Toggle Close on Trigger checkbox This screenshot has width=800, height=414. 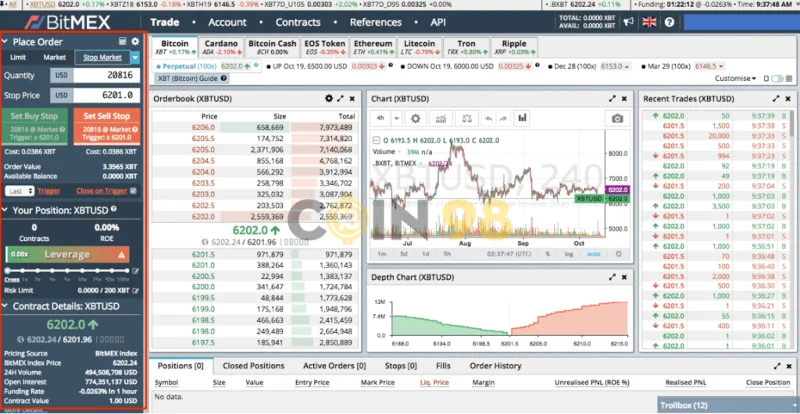(133, 191)
